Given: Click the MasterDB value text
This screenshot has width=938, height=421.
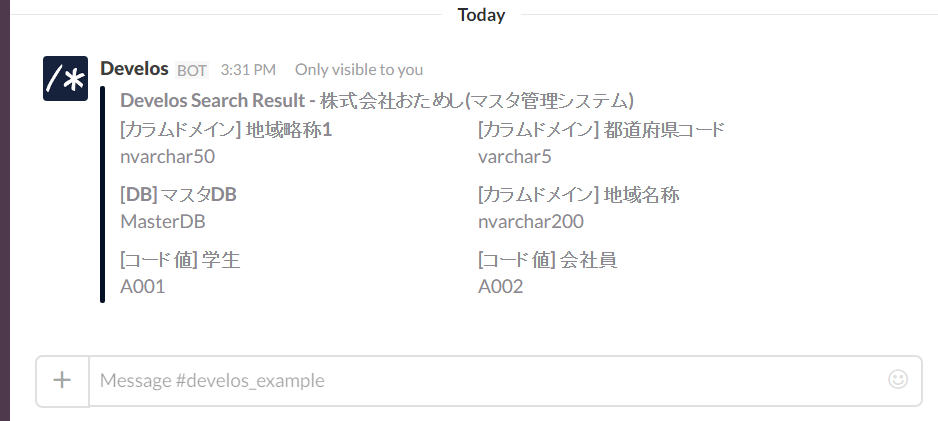Looking at the screenshot, I should [x=162, y=221].
